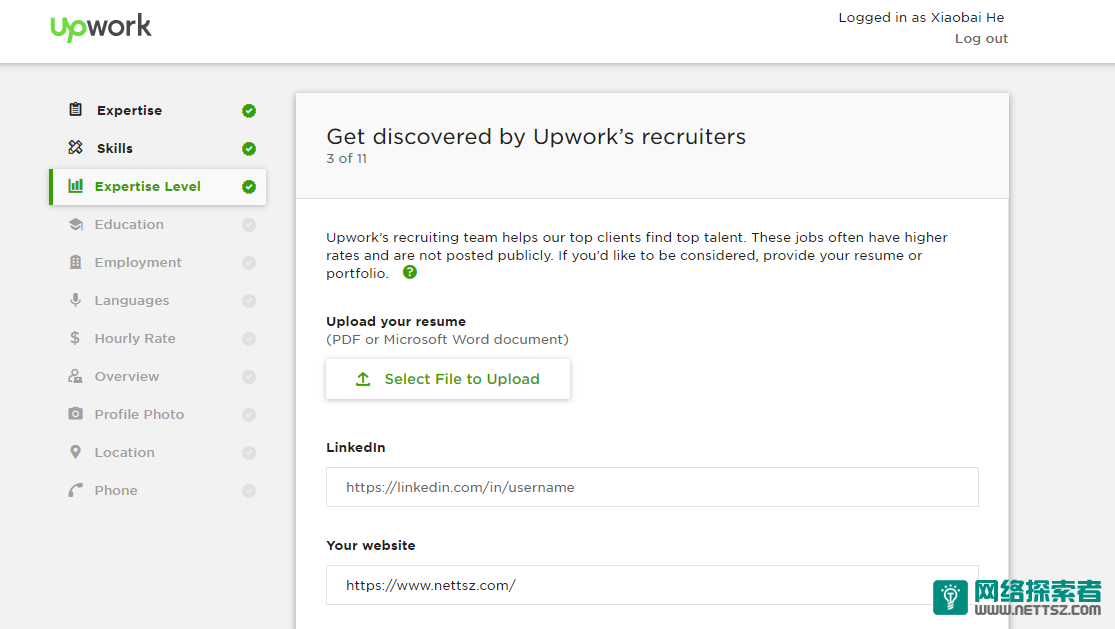Click the gray checkmark beside Employment
The height and width of the screenshot is (629, 1115).
click(x=249, y=263)
